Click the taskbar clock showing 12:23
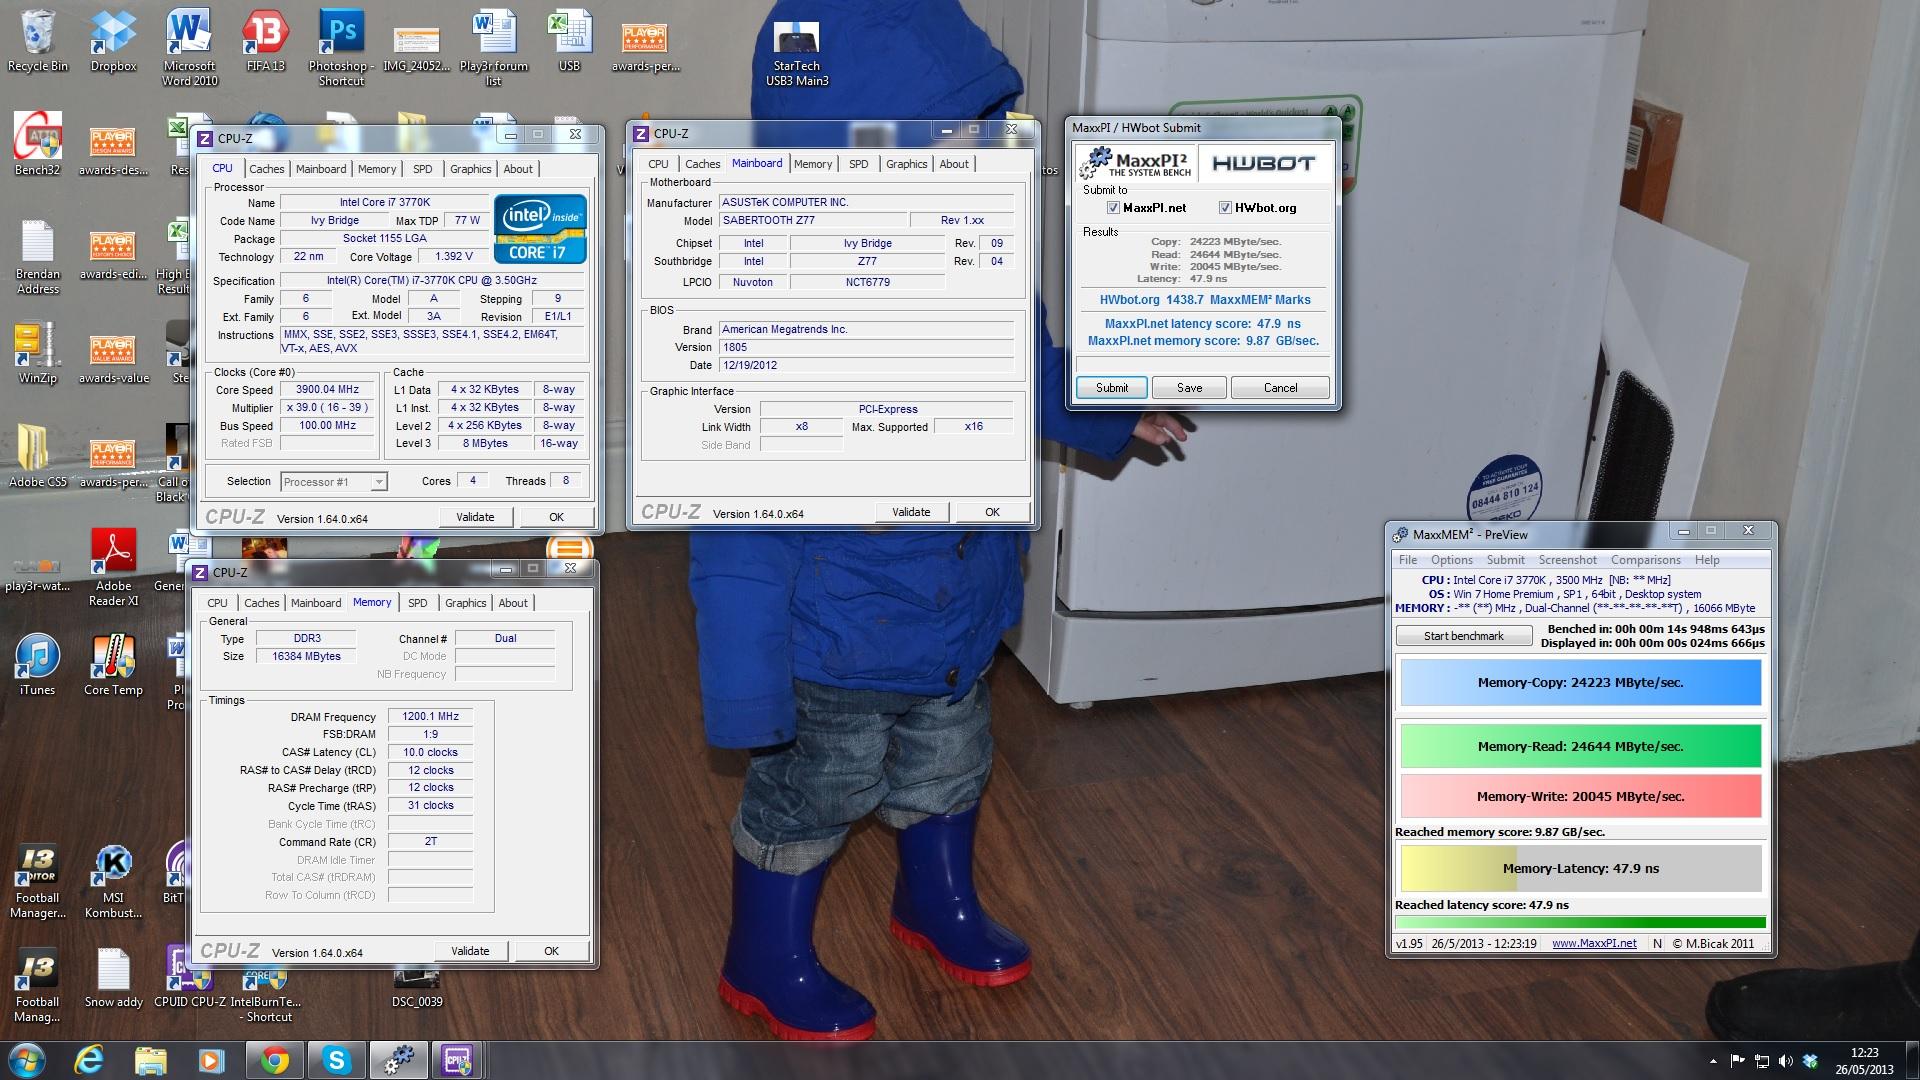The width and height of the screenshot is (1920, 1080). 1864,1061
